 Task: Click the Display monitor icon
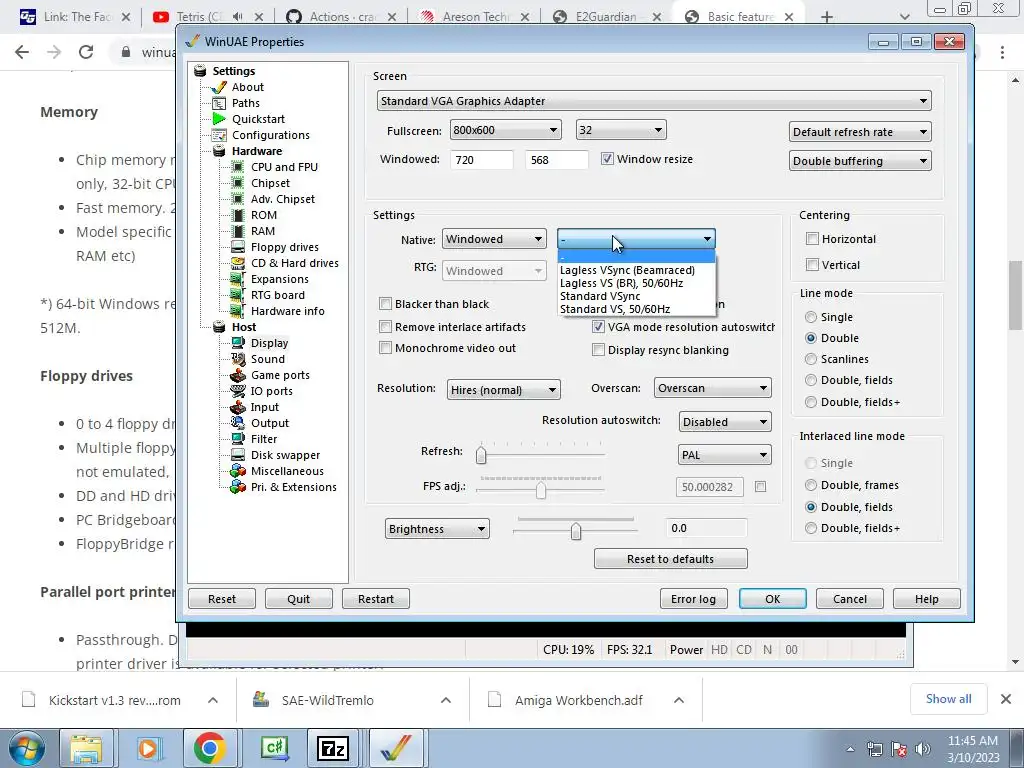tap(238, 343)
